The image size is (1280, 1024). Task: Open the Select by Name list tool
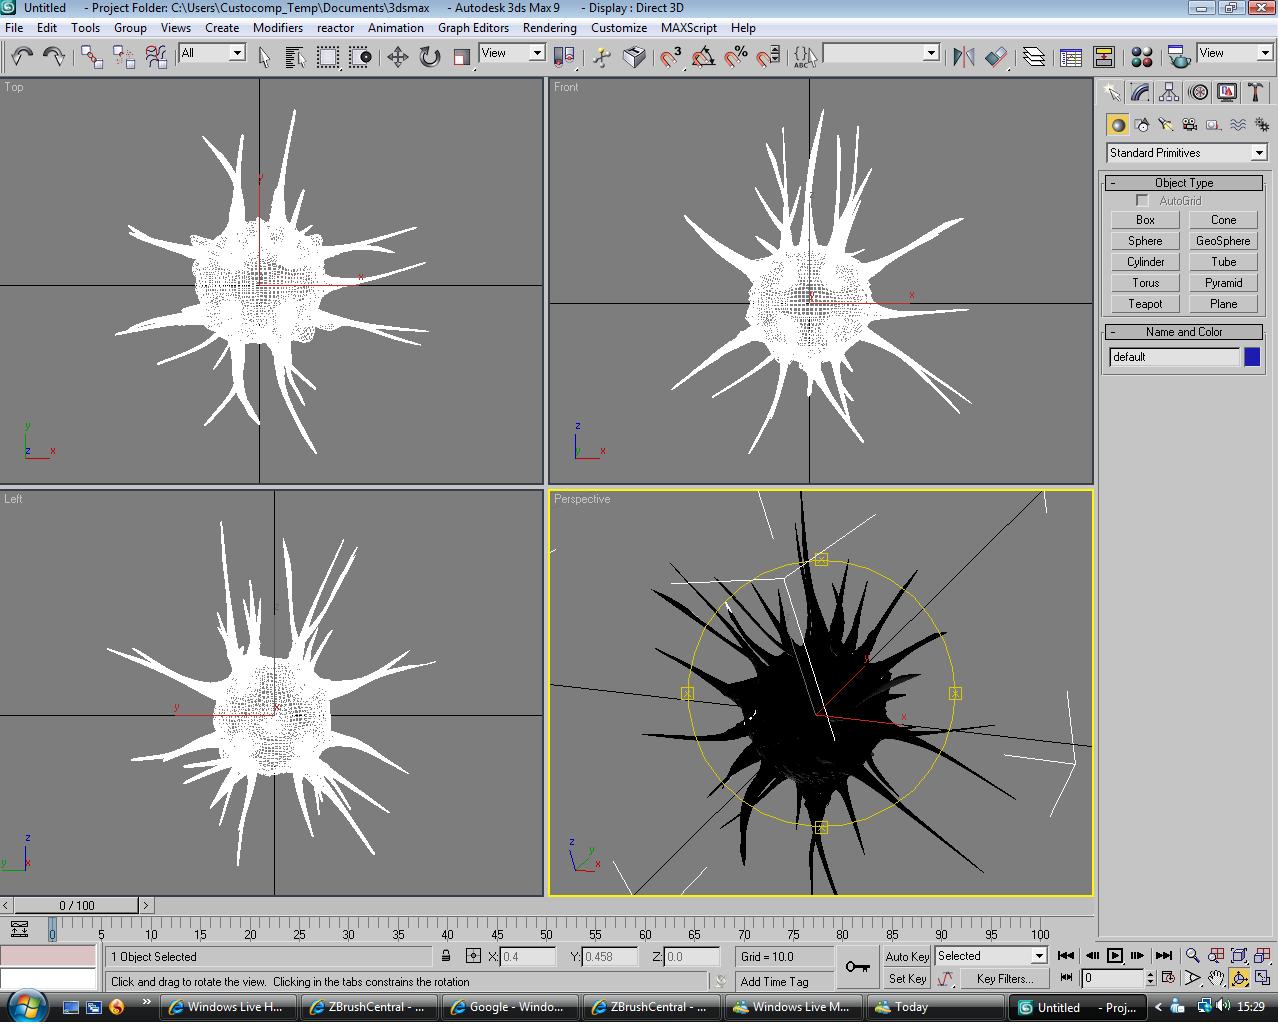pos(296,57)
